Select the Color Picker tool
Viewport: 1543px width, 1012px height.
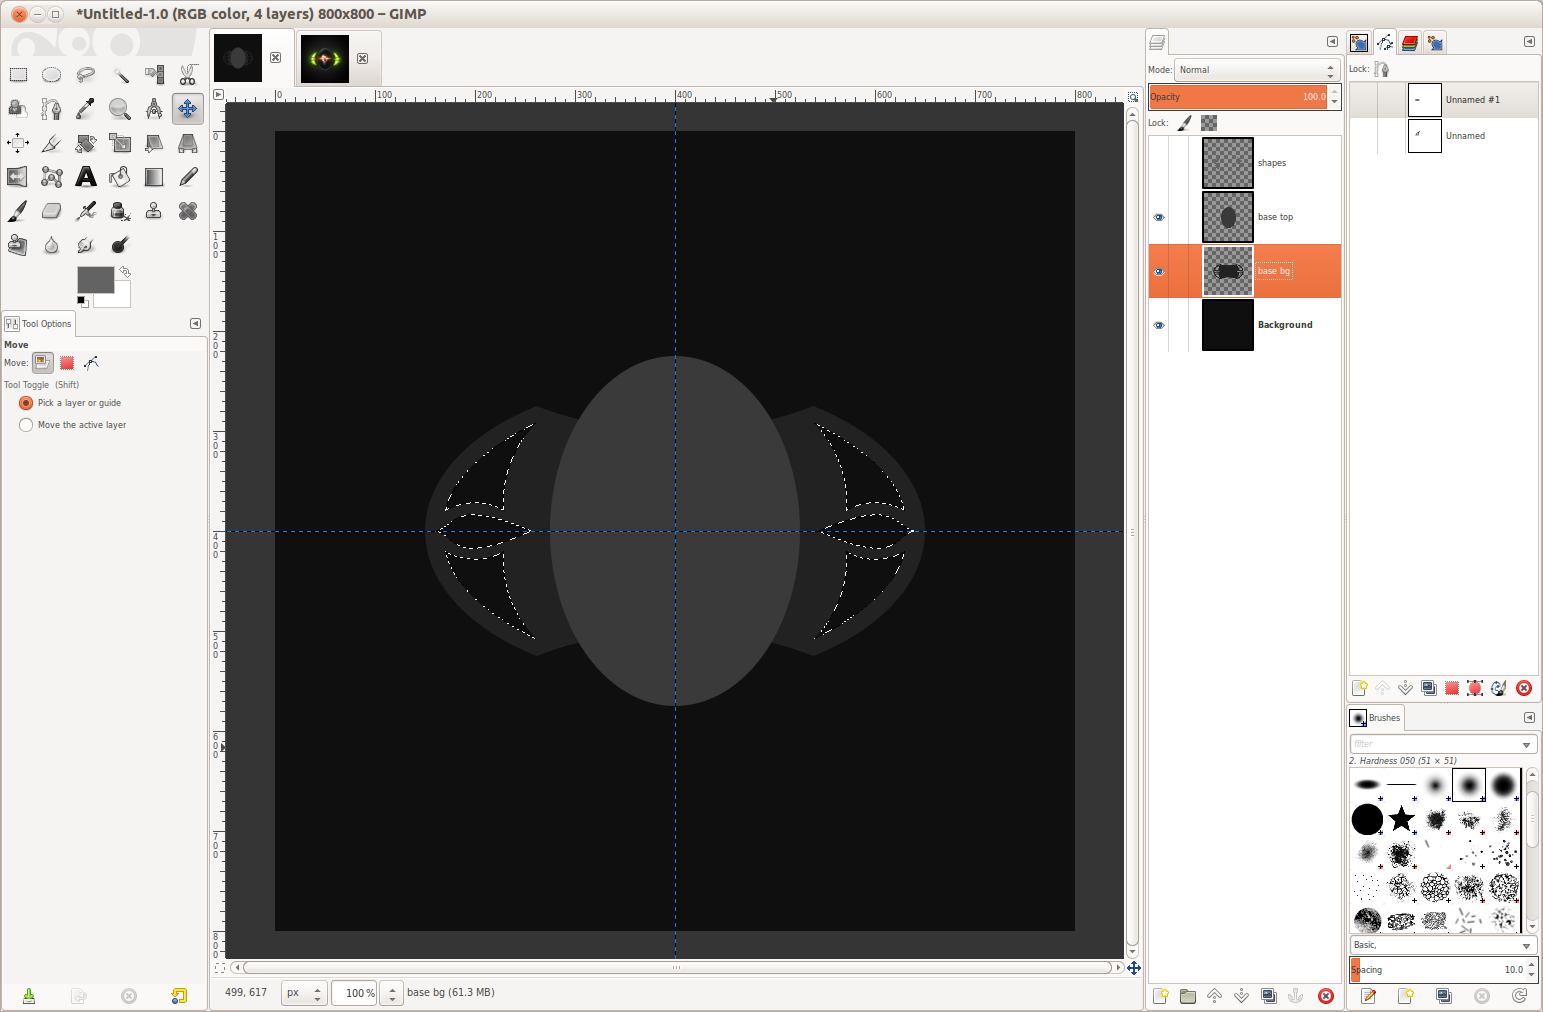tap(86, 109)
